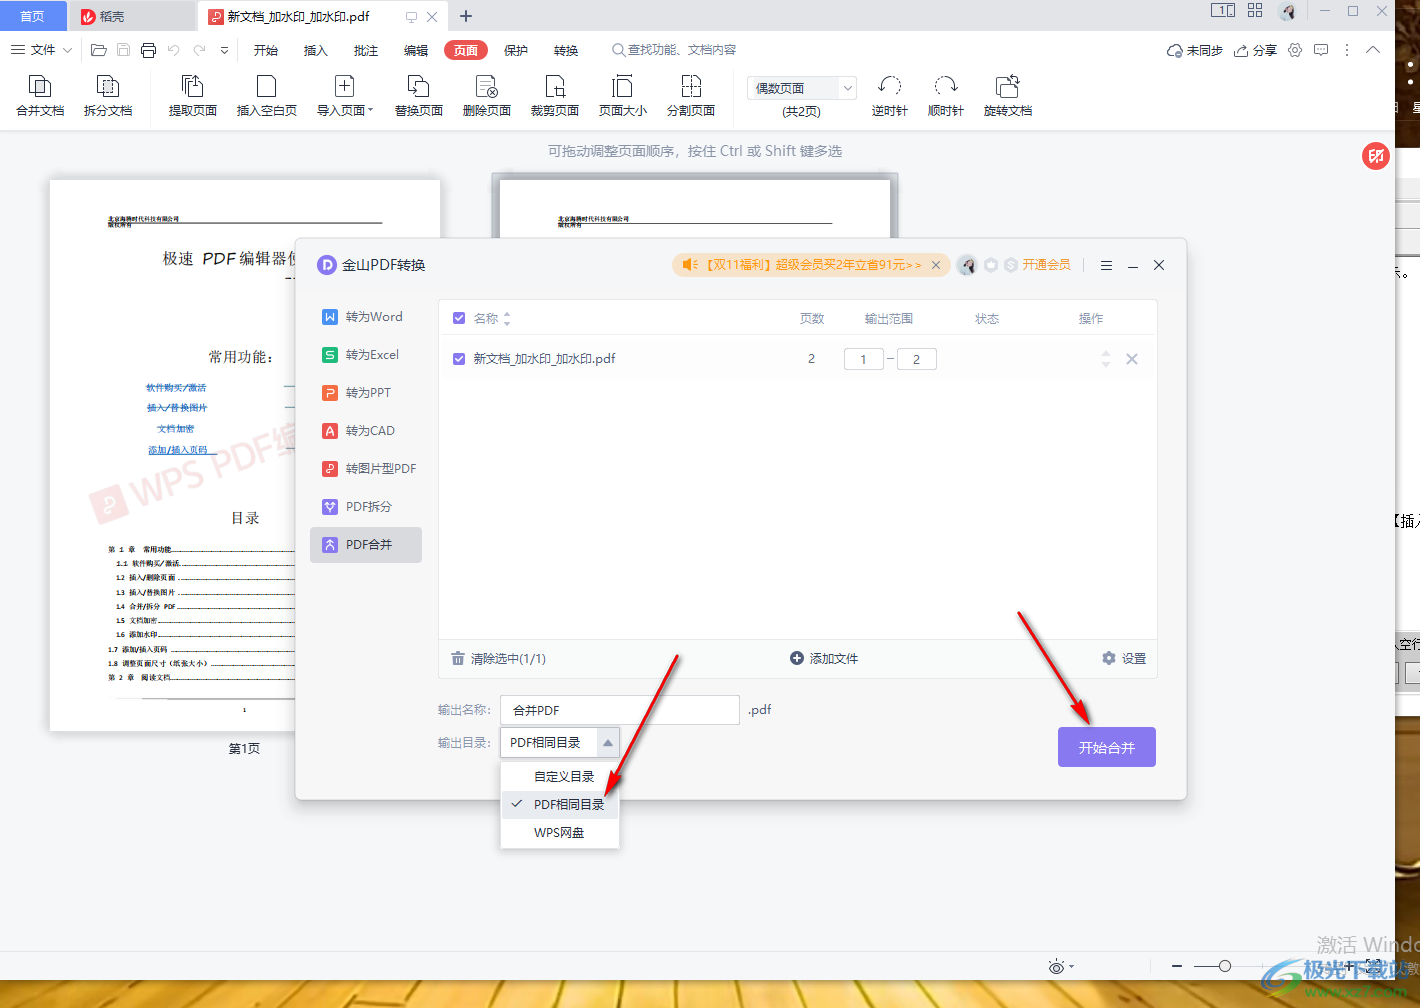The width and height of the screenshot is (1420, 1008).
Task: Go to the 首页 home tab
Action: point(33,16)
